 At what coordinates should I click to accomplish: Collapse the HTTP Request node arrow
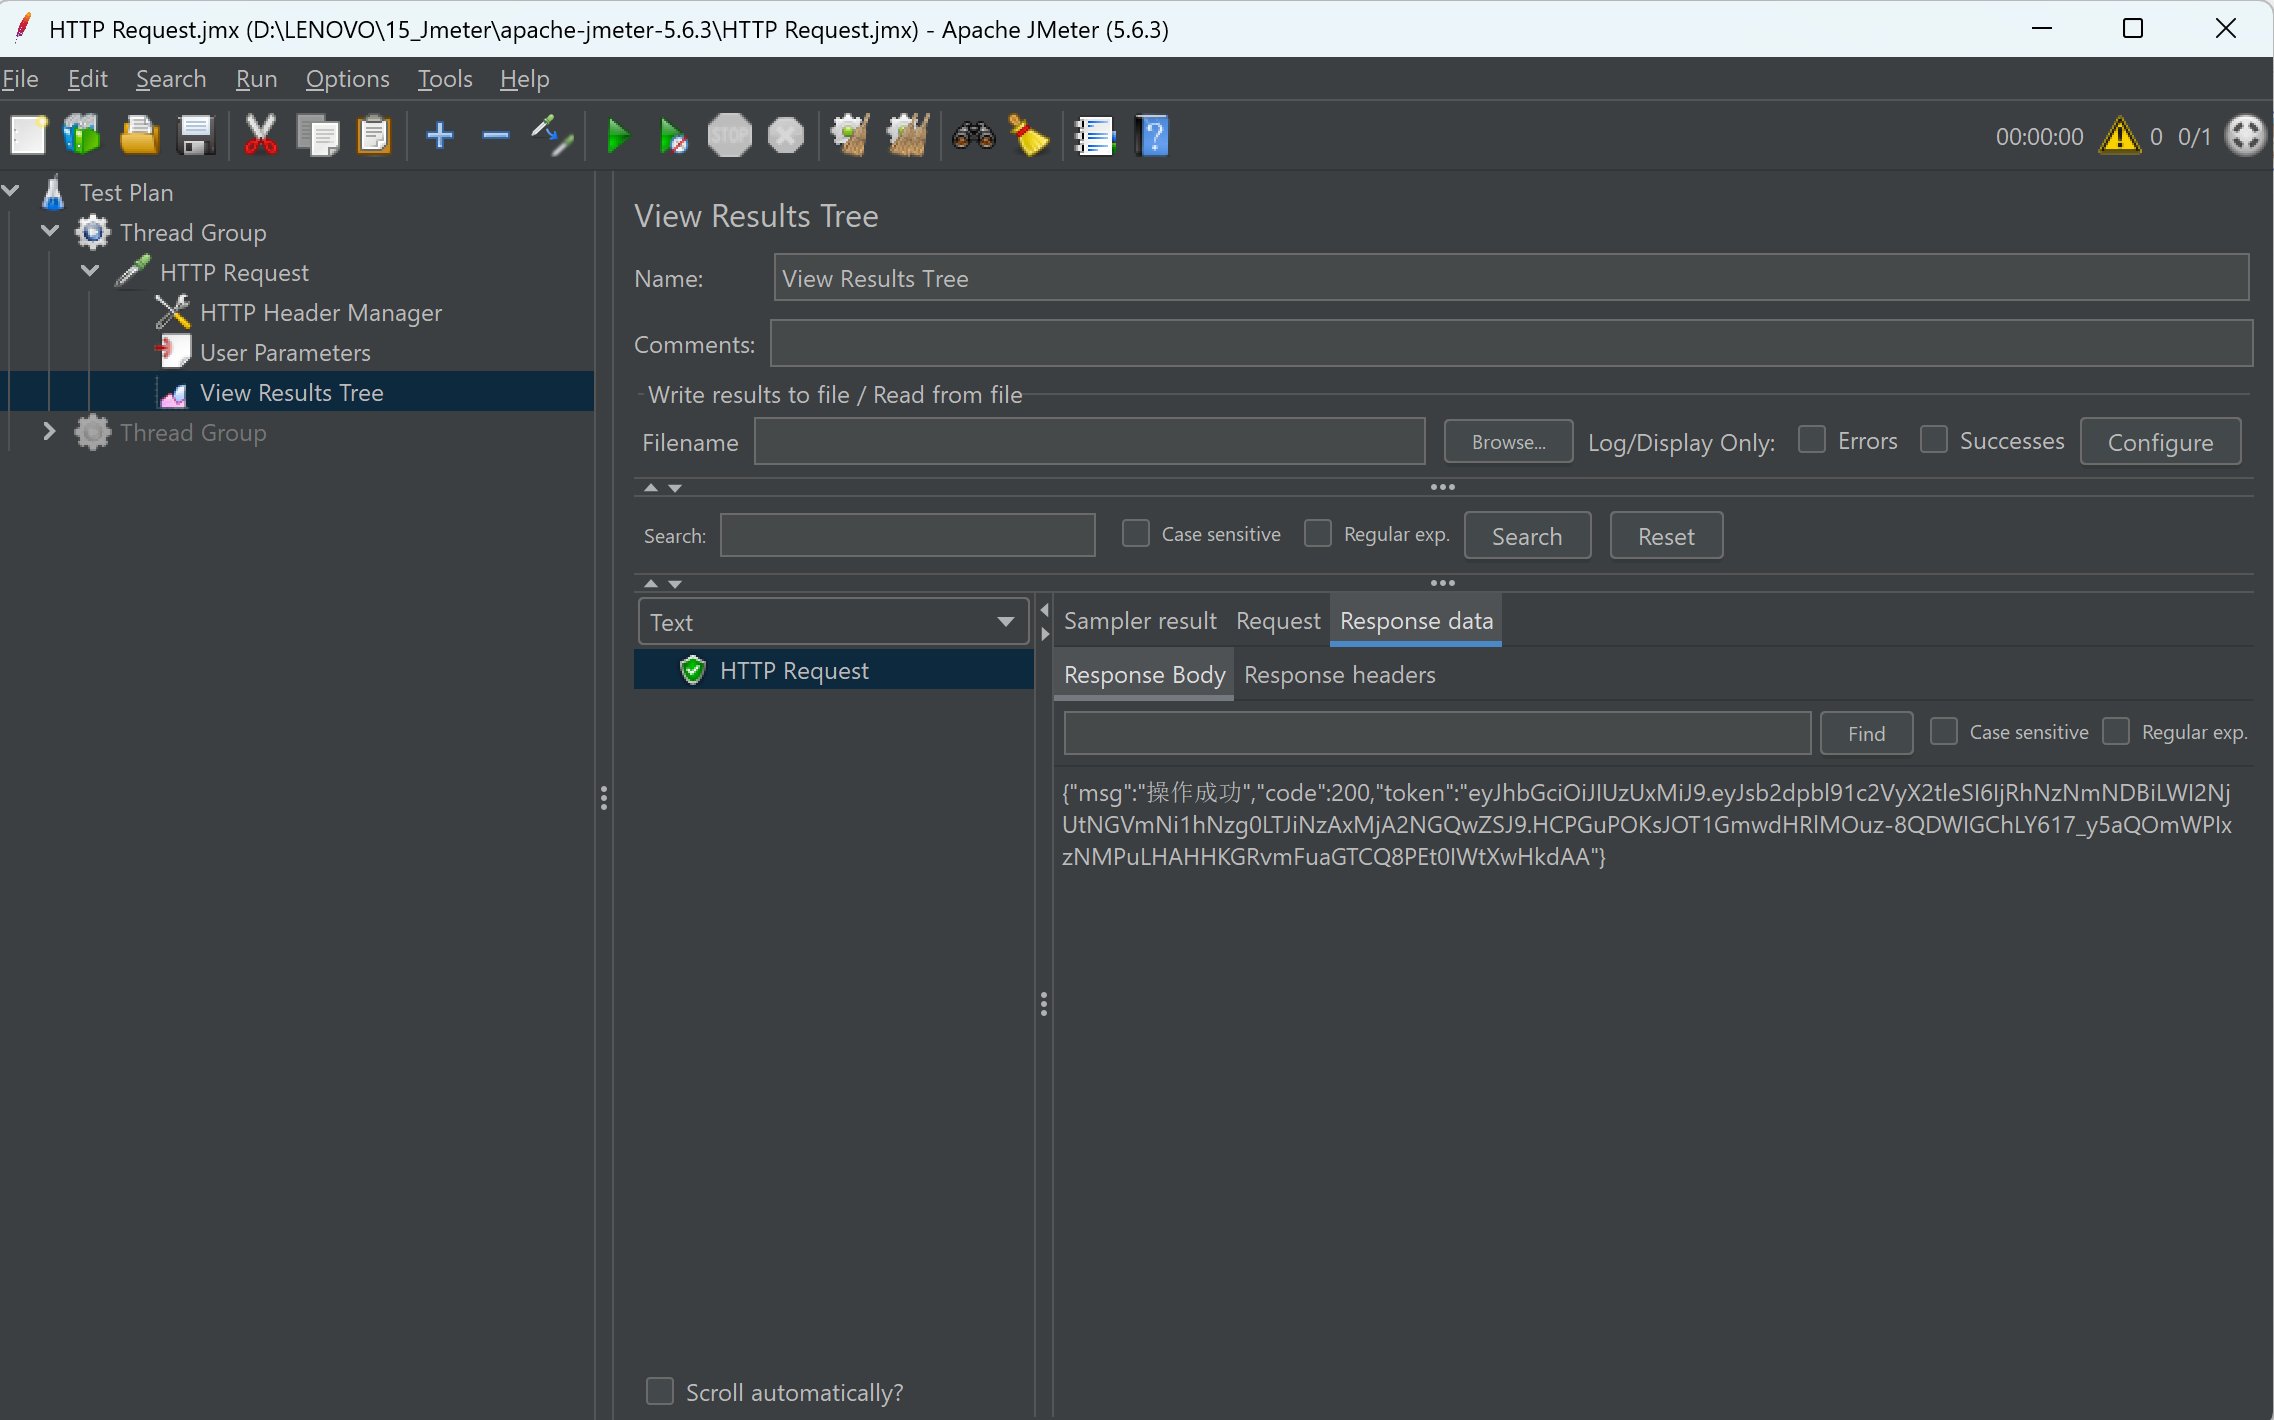tap(90, 271)
